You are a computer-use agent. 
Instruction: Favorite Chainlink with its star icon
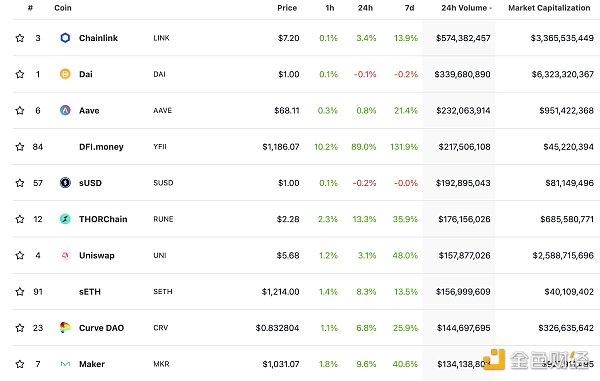point(20,38)
